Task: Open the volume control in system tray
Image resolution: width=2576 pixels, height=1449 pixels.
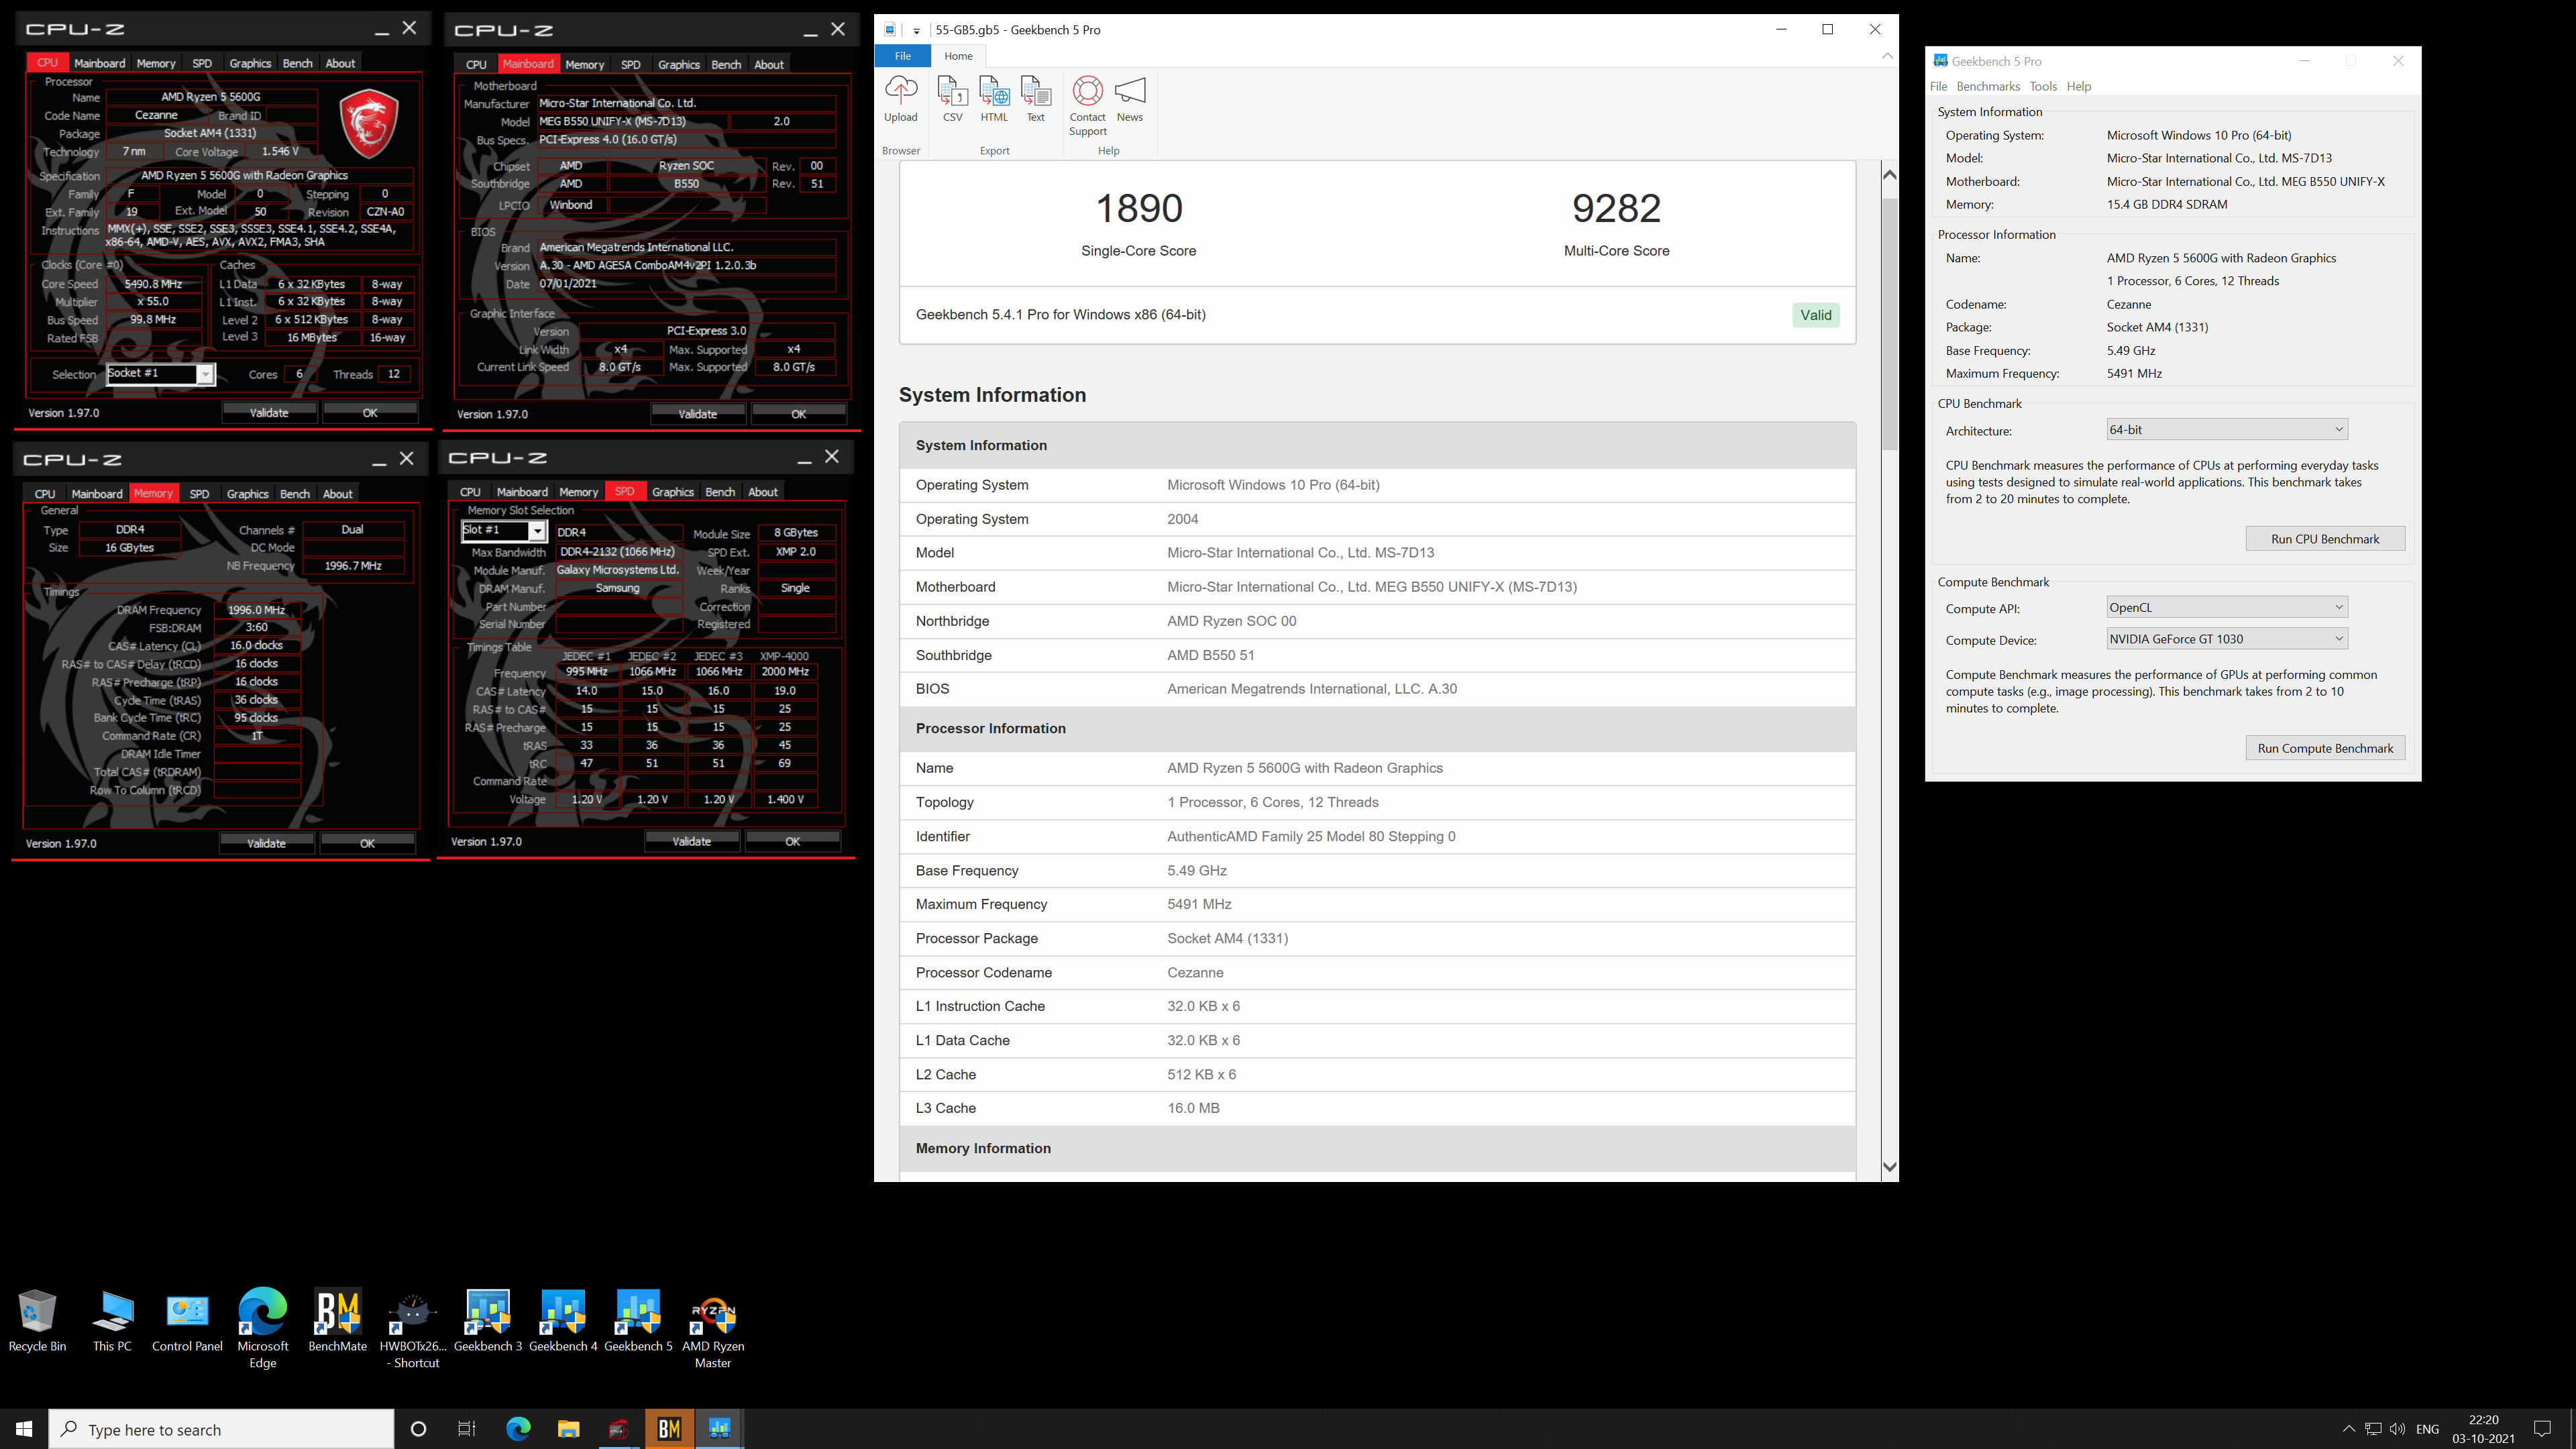Action: click(x=2397, y=1429)
